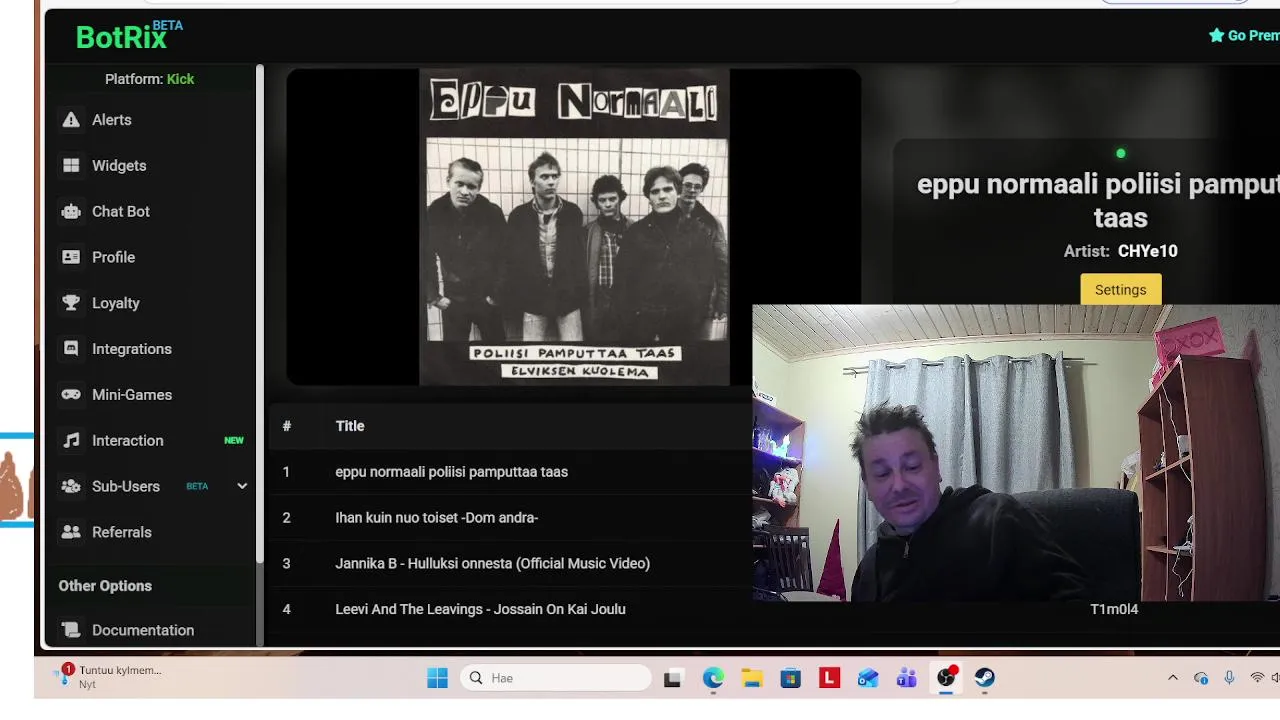Click the Sub-Users group icon
The height and width of the screenshot is (720, 1280).
pos(71,487)
